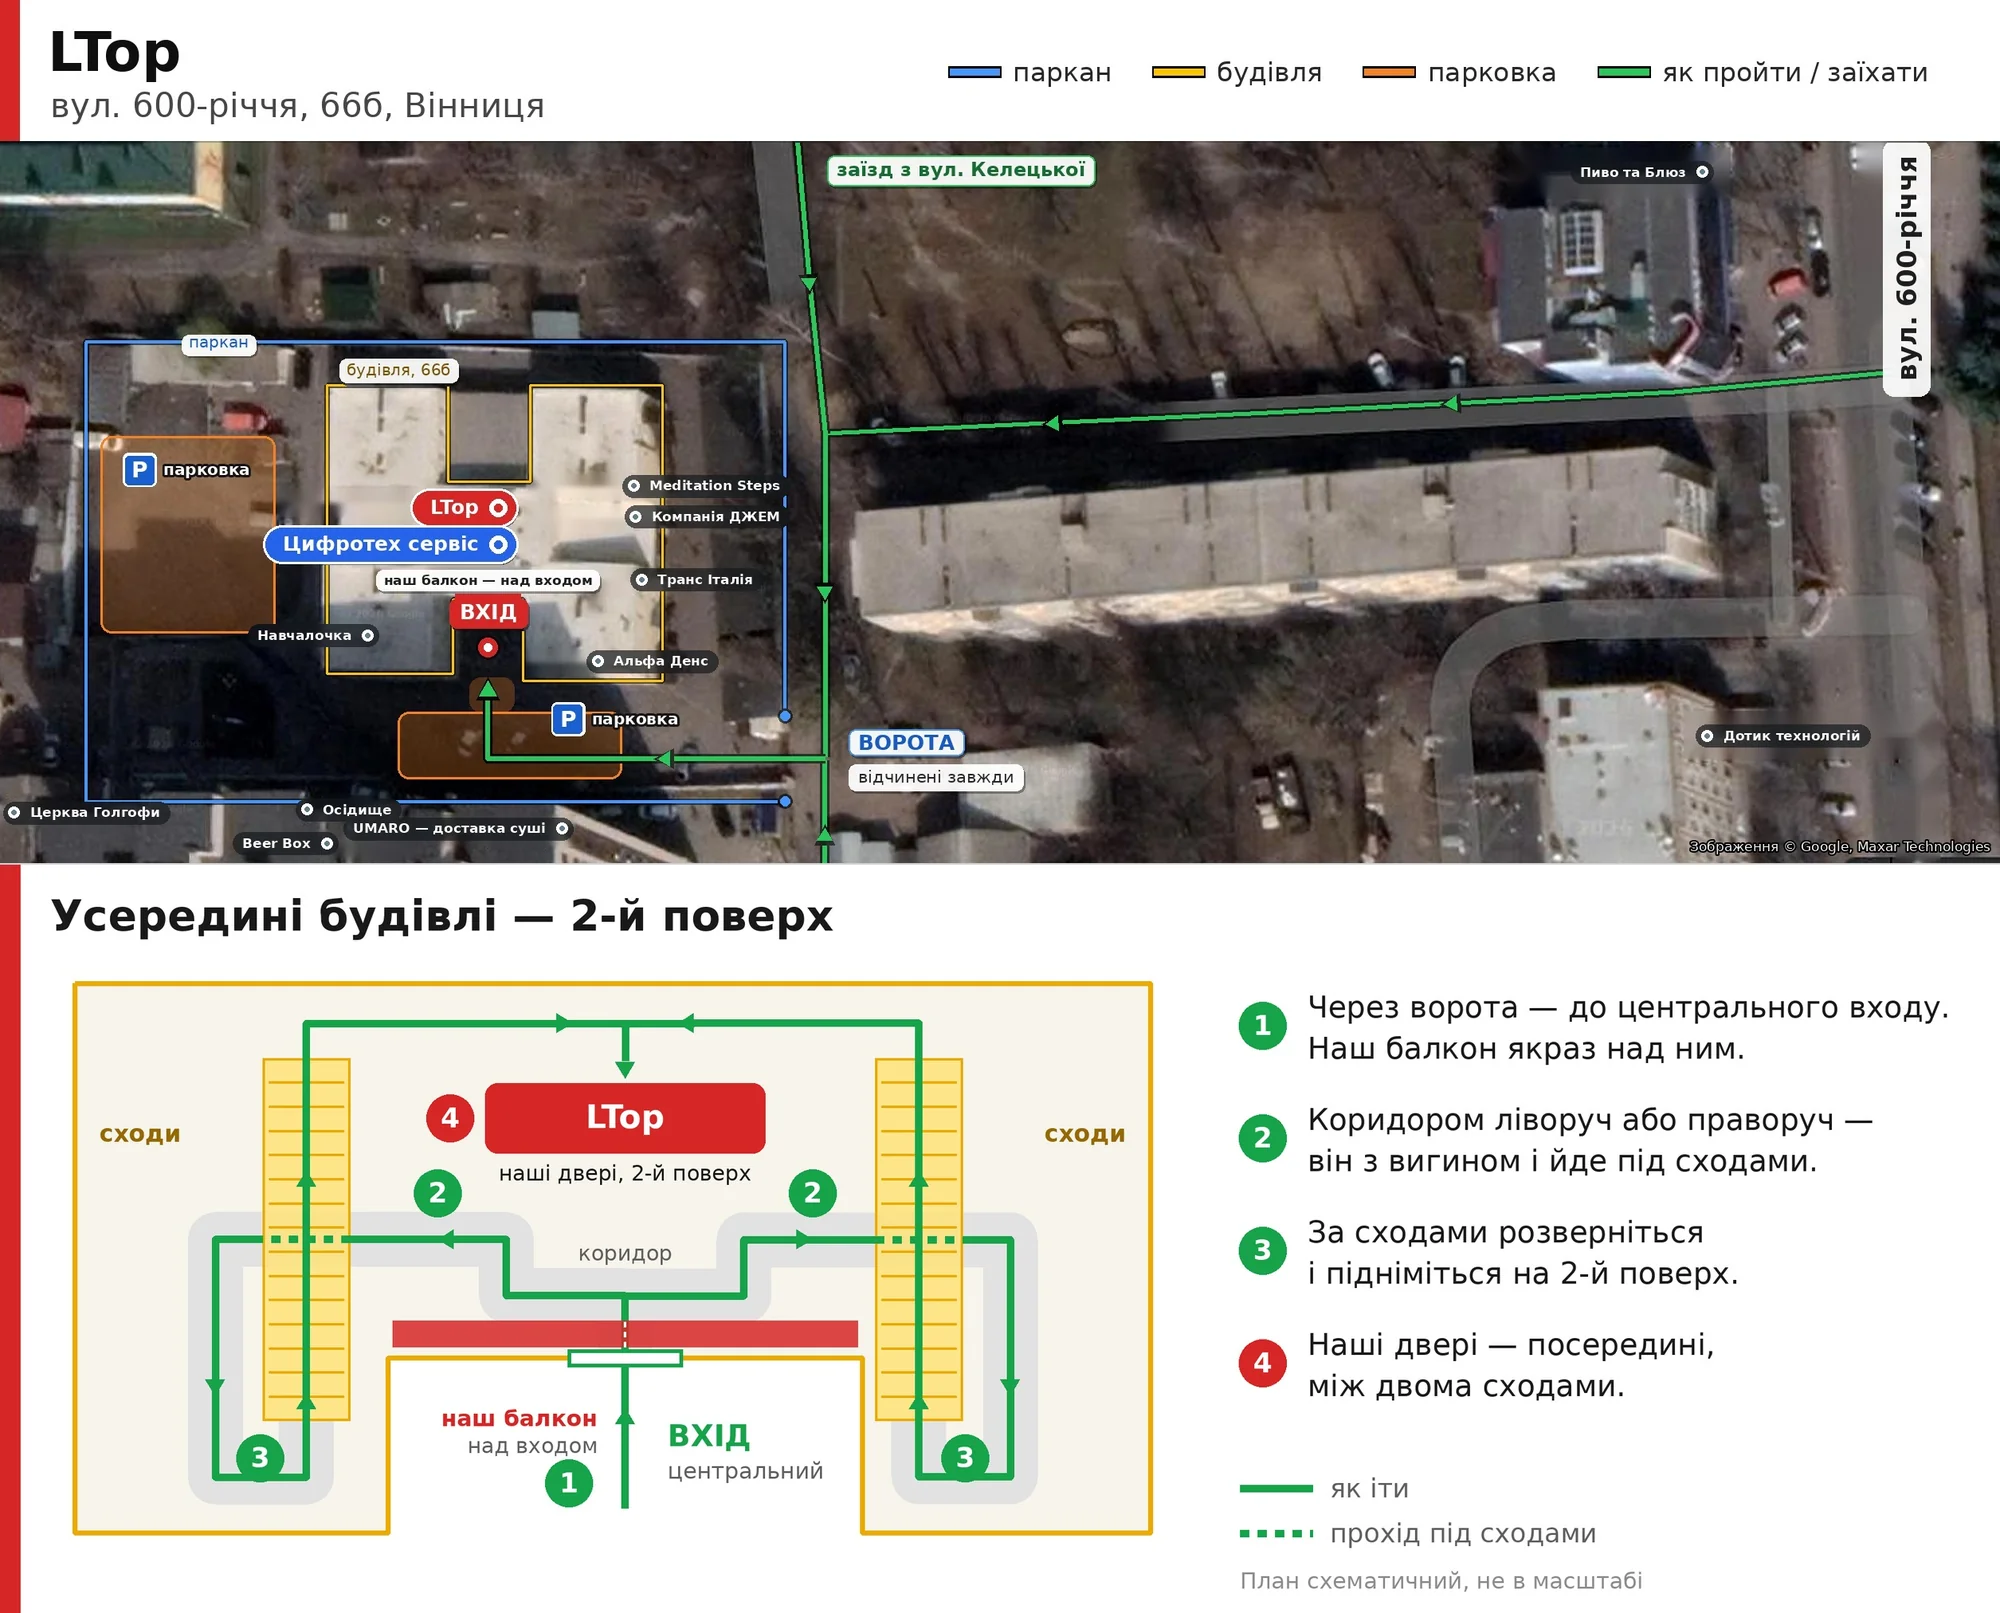Image resolution: width=2000 pixels, height=1613 pixels.
Task: Click the Навчалочка map marker
Action: tap(314, 636)
